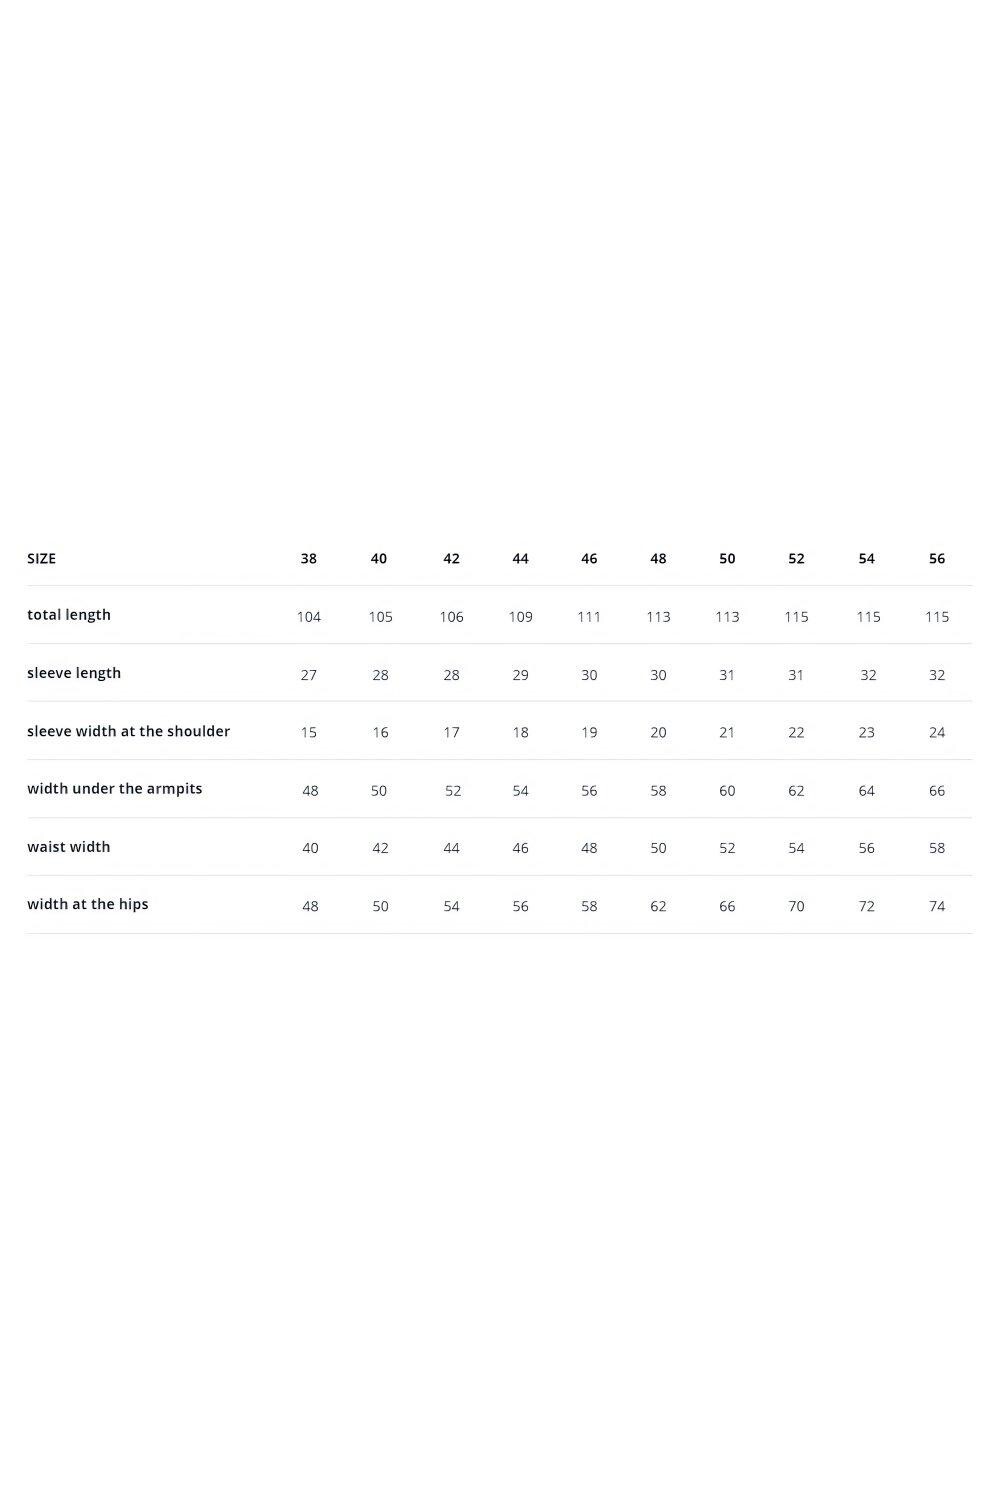This screenshot has width=1000, height=1500.
Task: Click total length value 104
Action: click(309, 617)
